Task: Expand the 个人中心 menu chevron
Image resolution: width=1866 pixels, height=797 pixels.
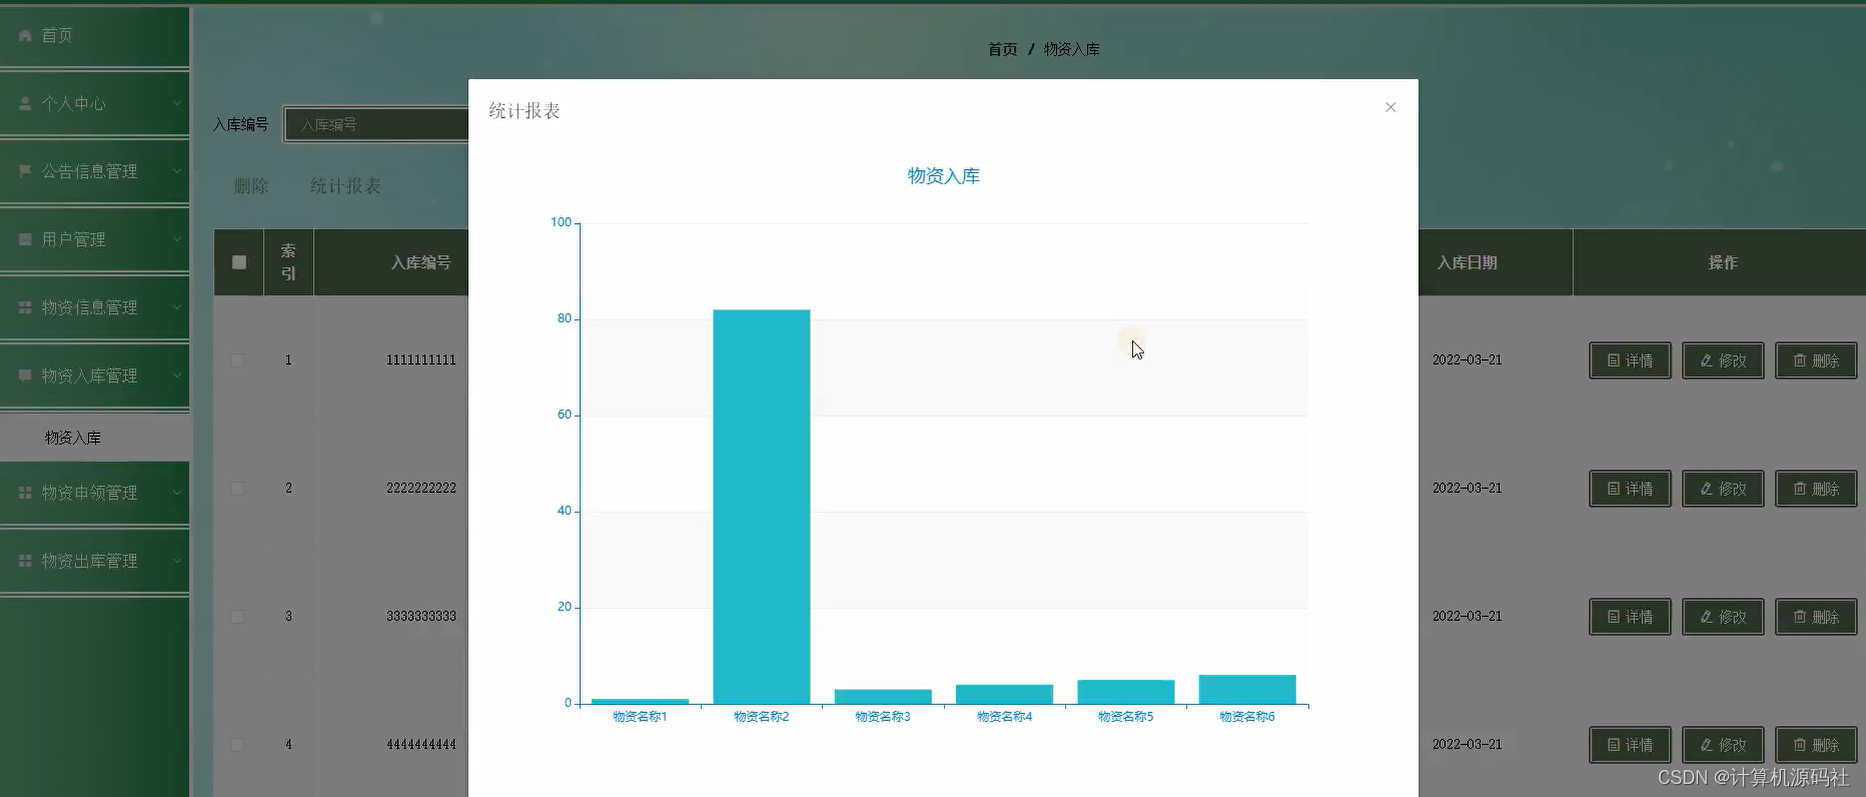Action: pos(177,103)
